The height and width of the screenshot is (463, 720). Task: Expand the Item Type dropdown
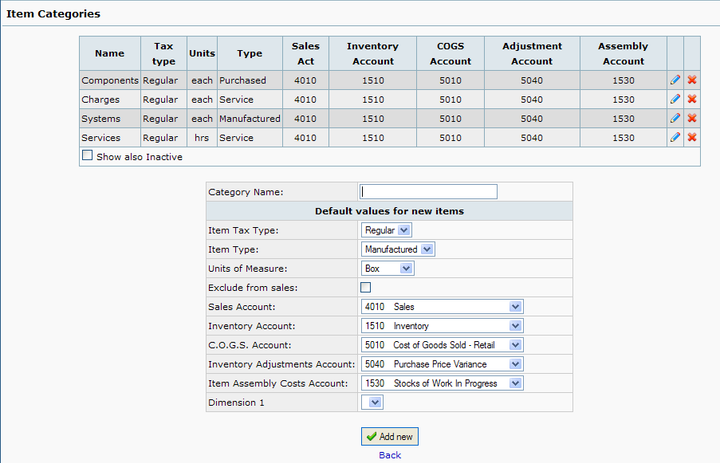[x=397, y=249]
